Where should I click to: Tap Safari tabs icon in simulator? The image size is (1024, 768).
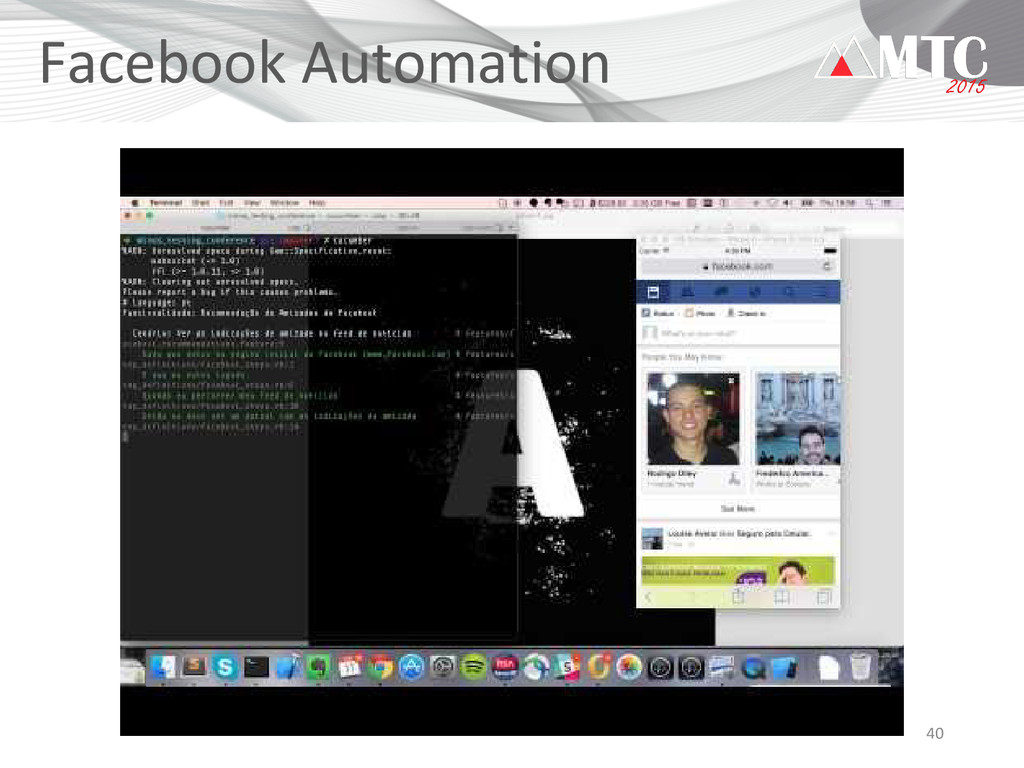coord(824,597)
